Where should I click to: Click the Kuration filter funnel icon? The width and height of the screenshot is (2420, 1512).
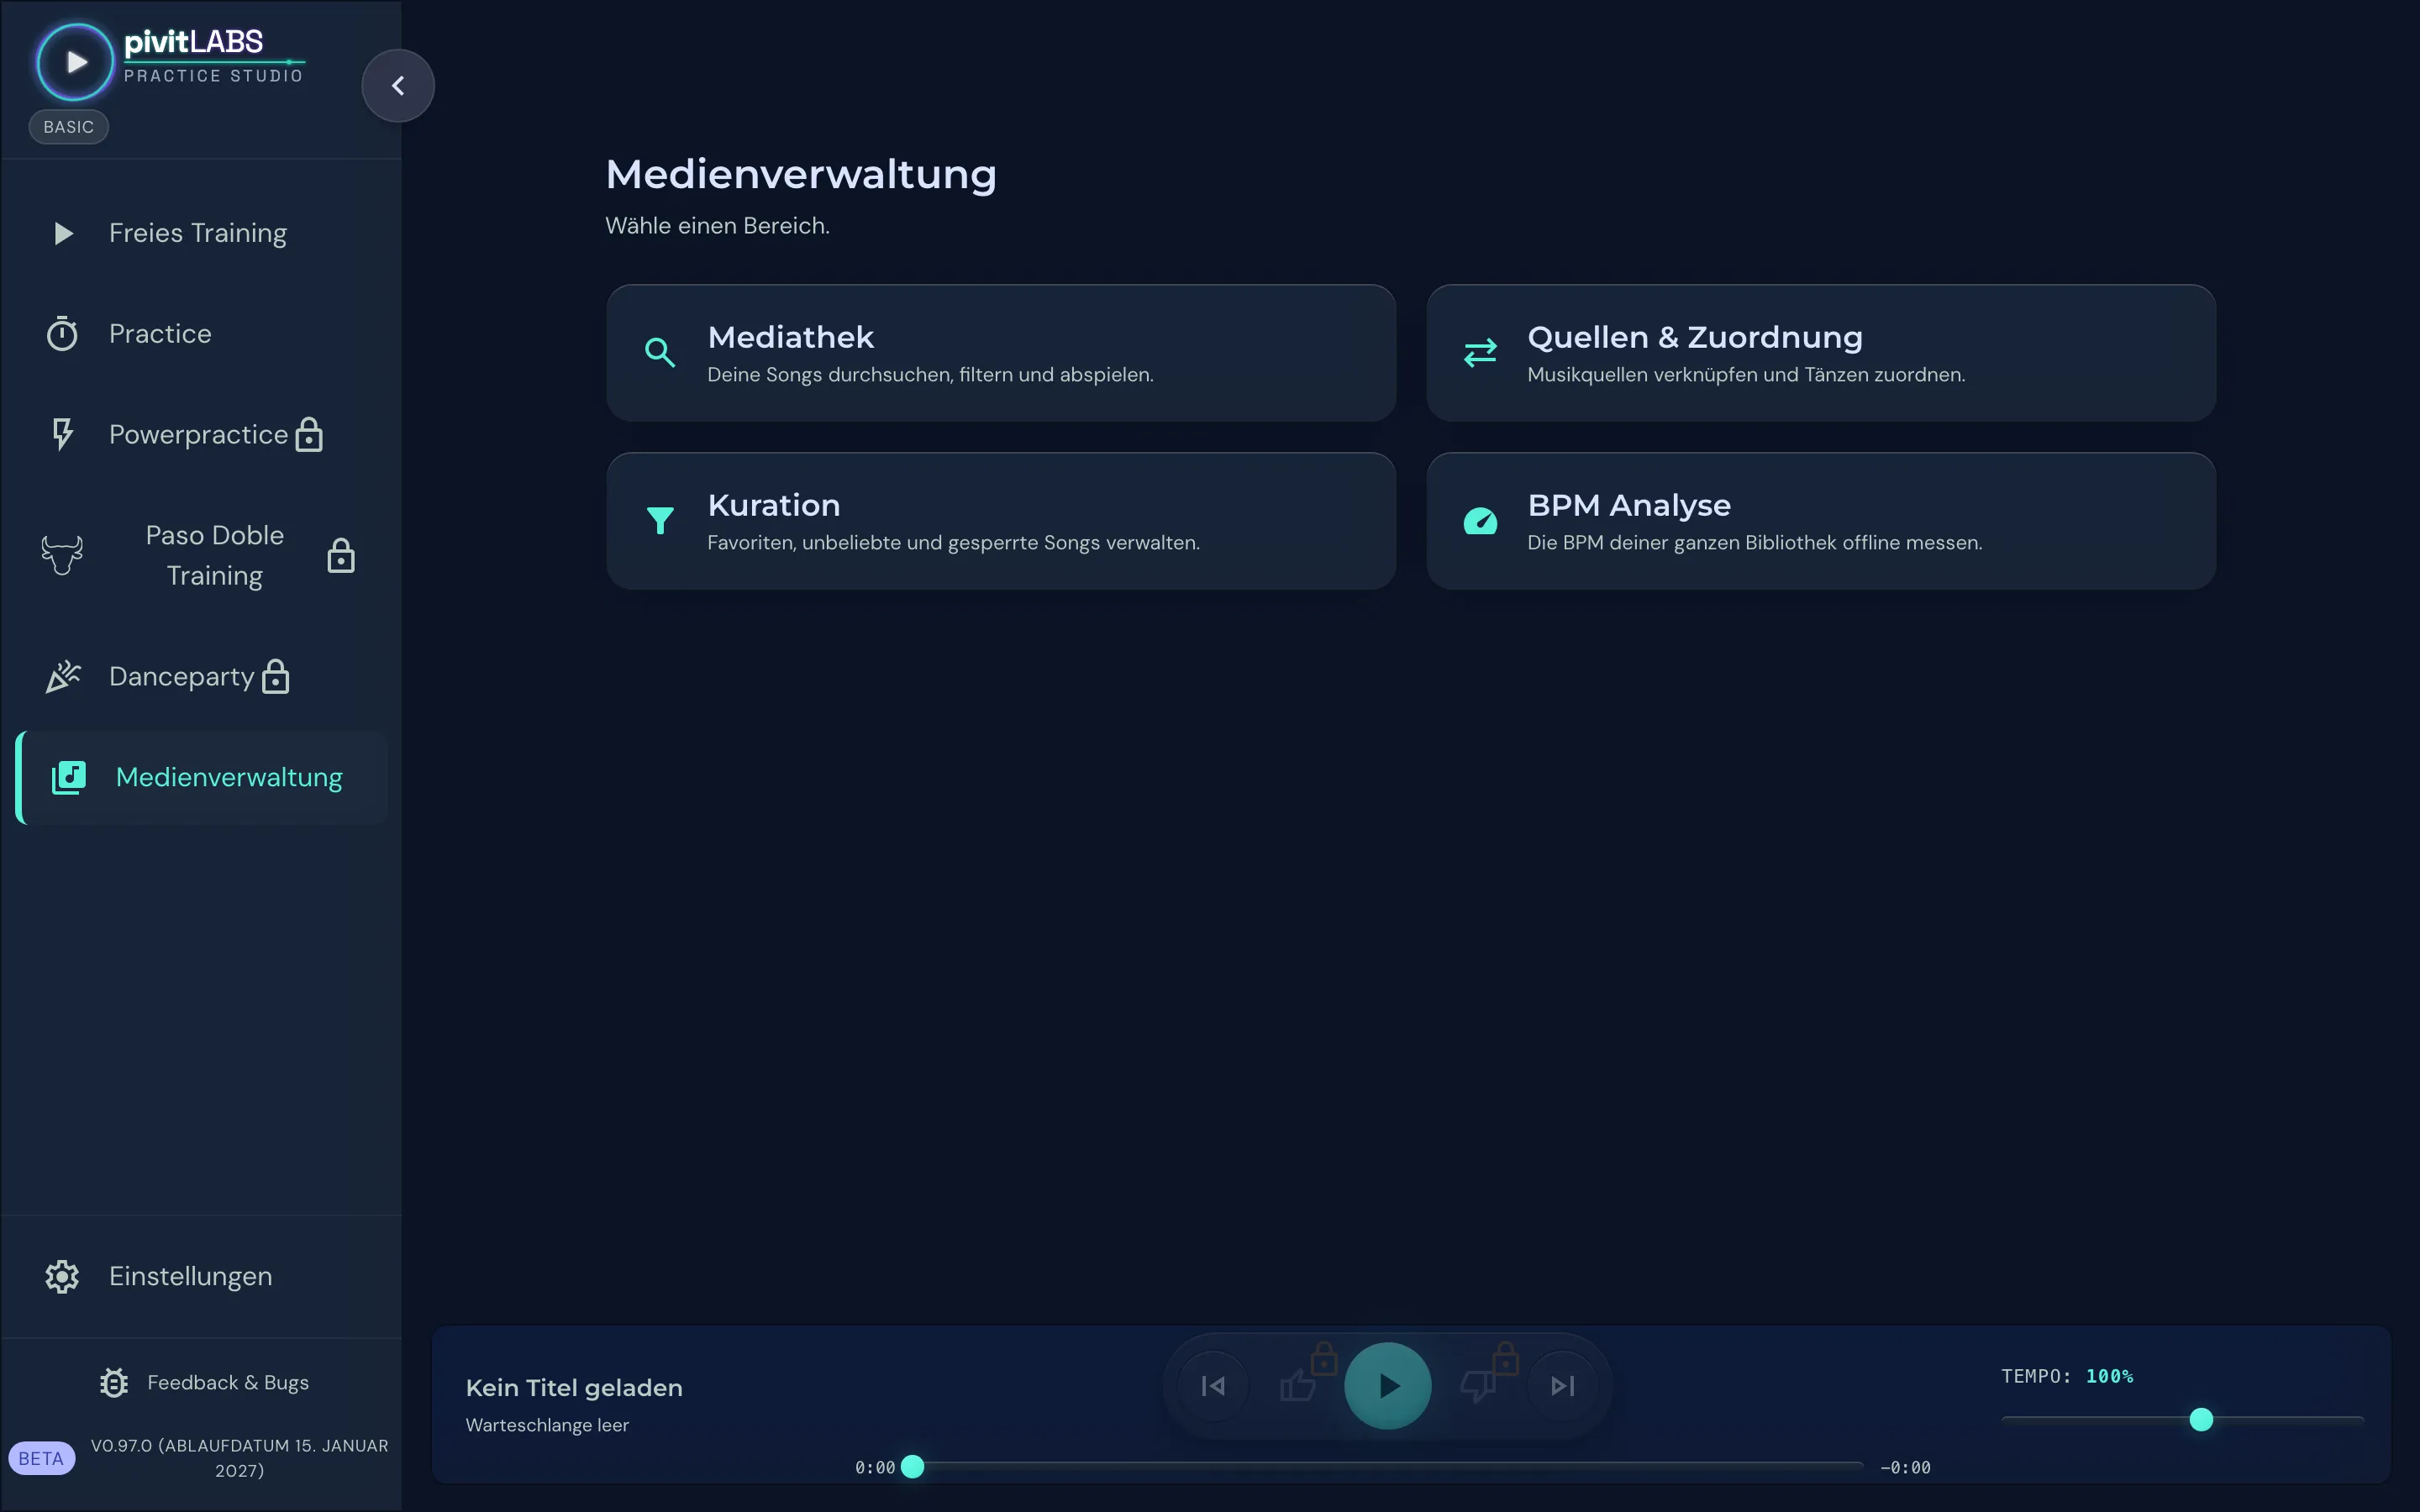[660, 521]
